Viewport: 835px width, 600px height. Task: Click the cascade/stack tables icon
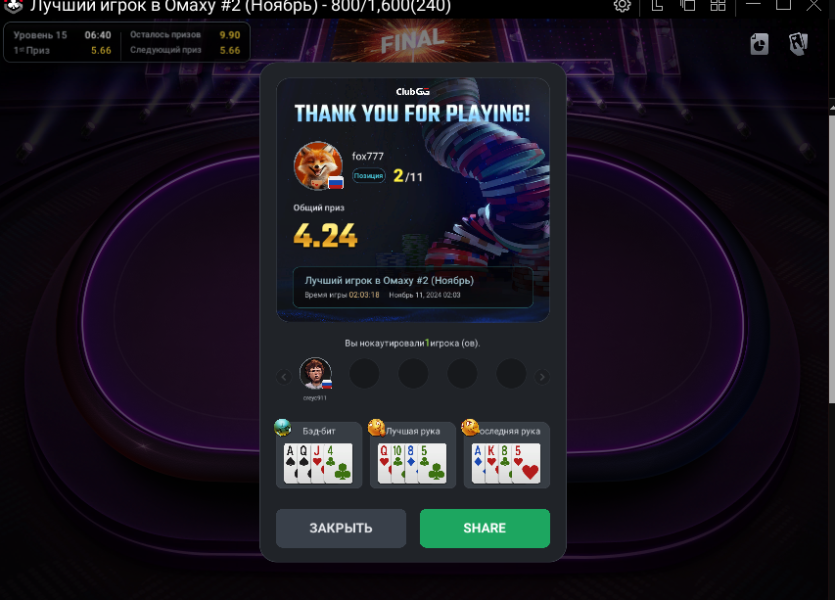click(x=687, y=5)
